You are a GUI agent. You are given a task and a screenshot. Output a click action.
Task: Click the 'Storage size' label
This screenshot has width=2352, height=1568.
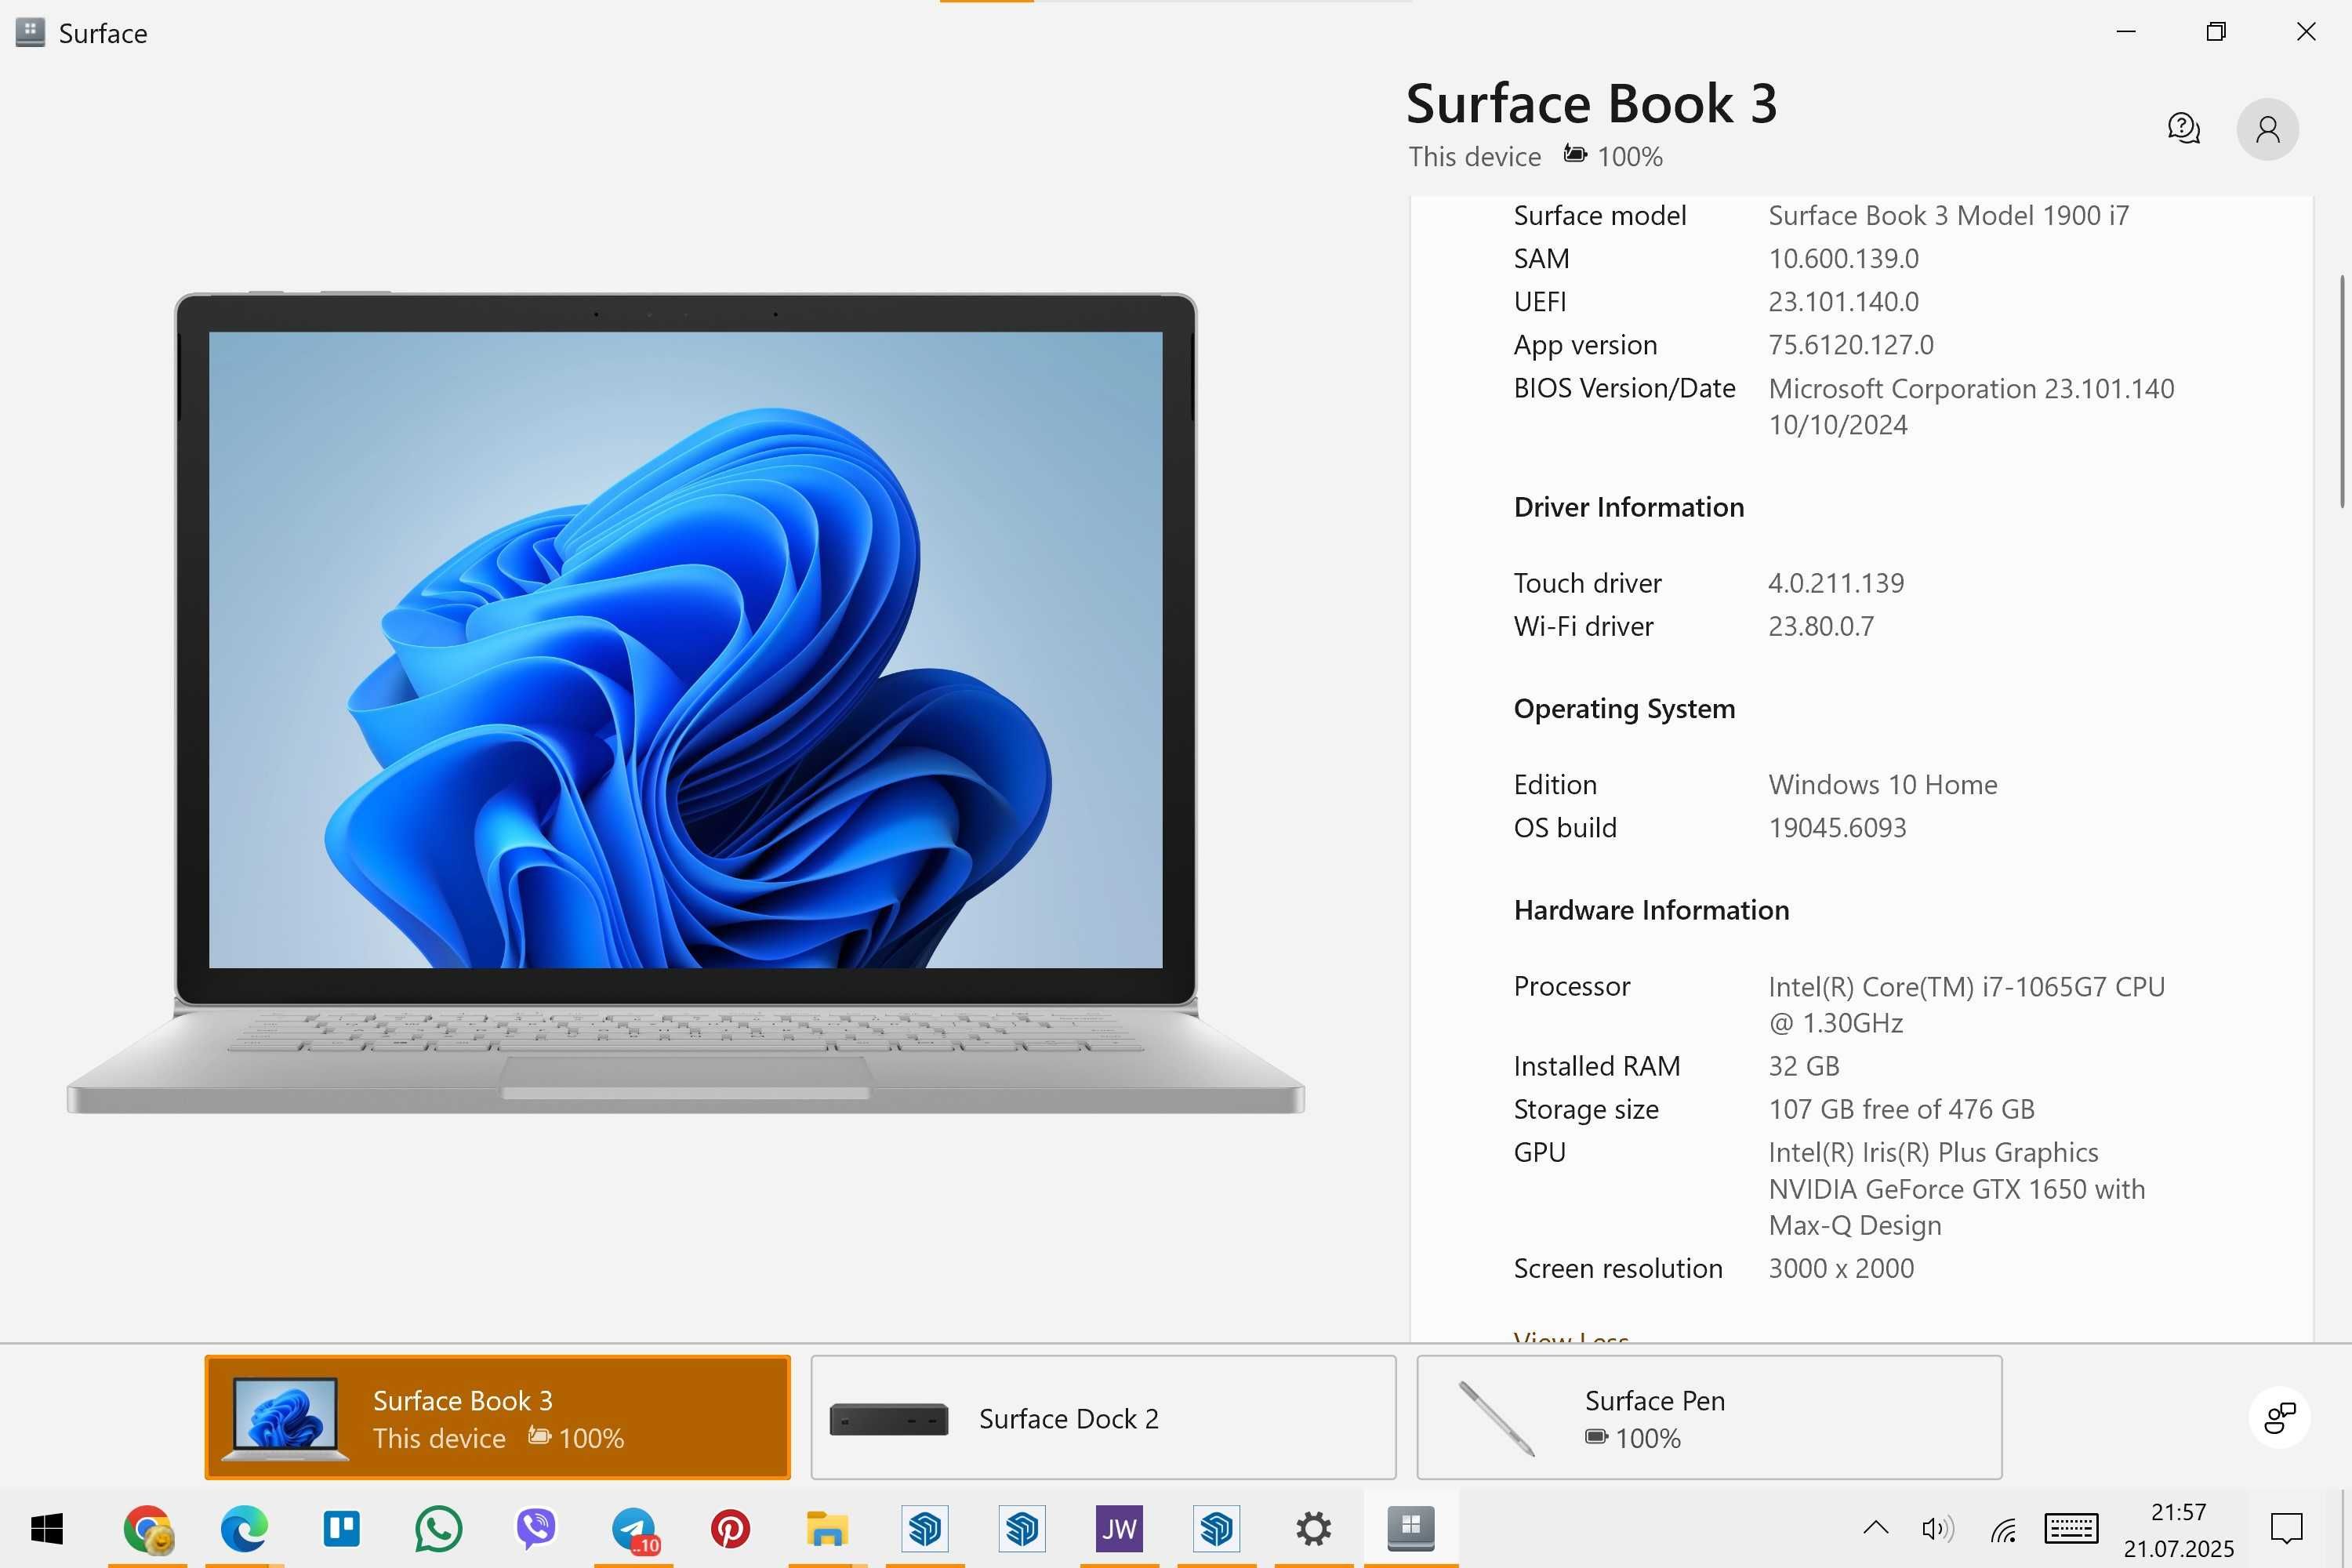[1586, 1109]
